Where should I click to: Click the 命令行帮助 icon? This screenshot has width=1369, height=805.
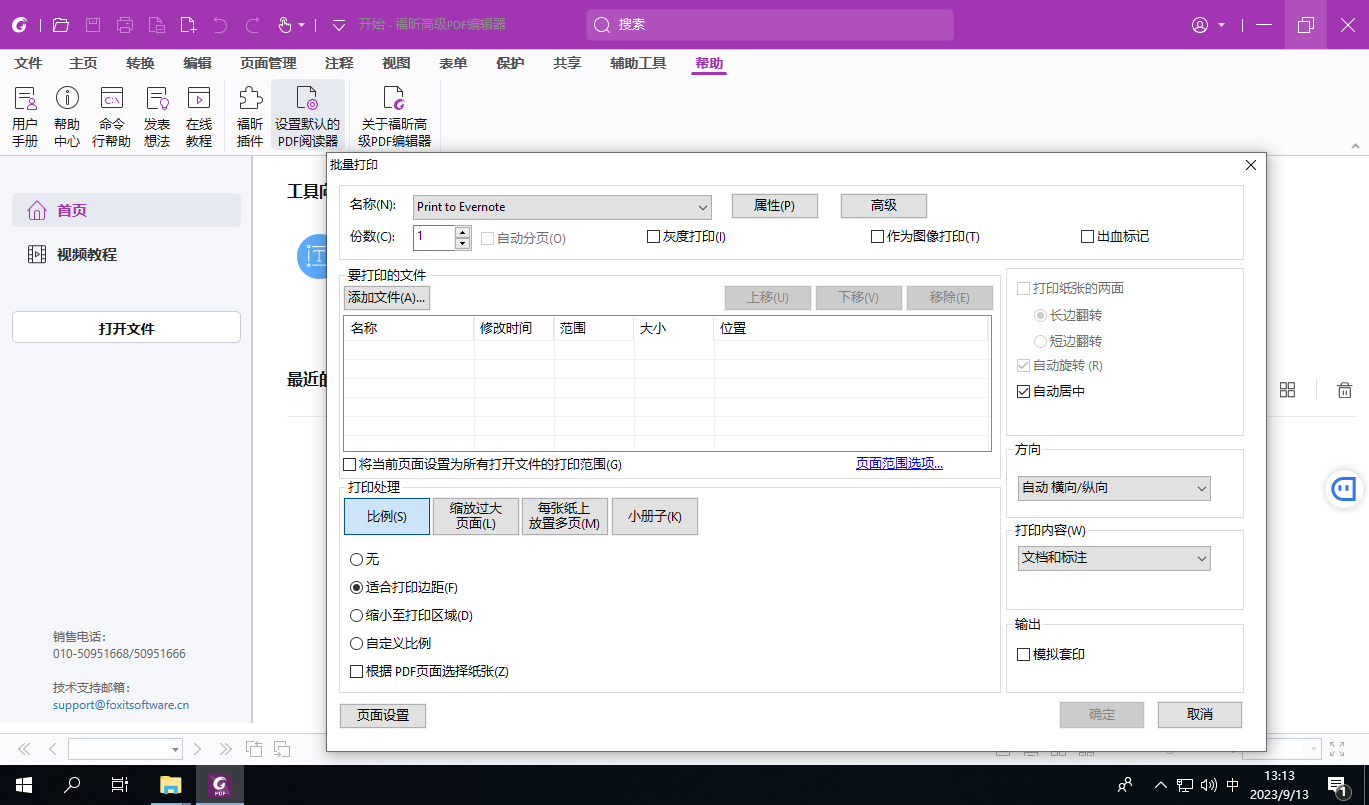(x=111, y=110)
